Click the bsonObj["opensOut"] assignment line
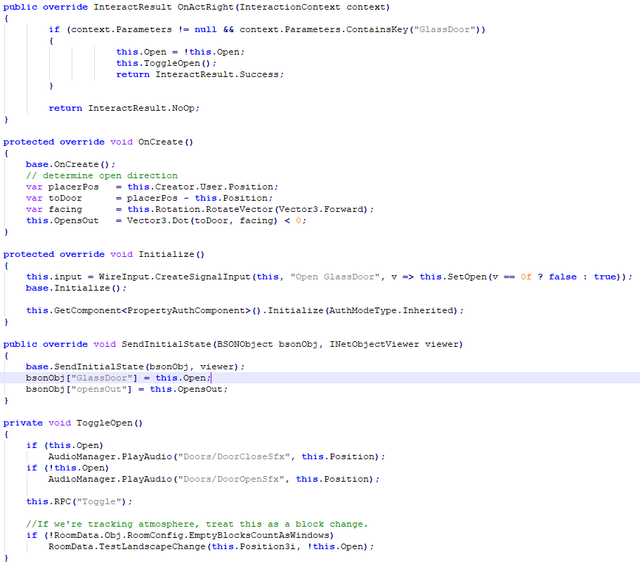 point(127,389)
